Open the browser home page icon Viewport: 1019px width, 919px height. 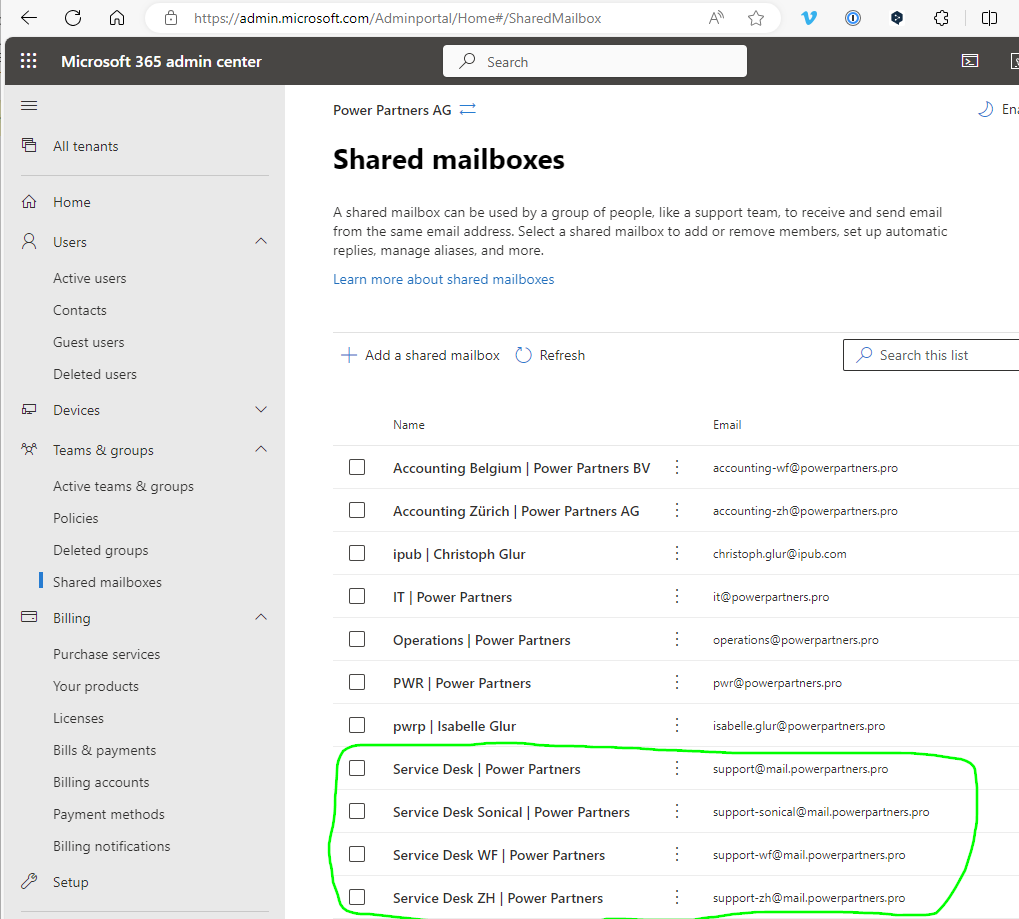pos(117,18)
